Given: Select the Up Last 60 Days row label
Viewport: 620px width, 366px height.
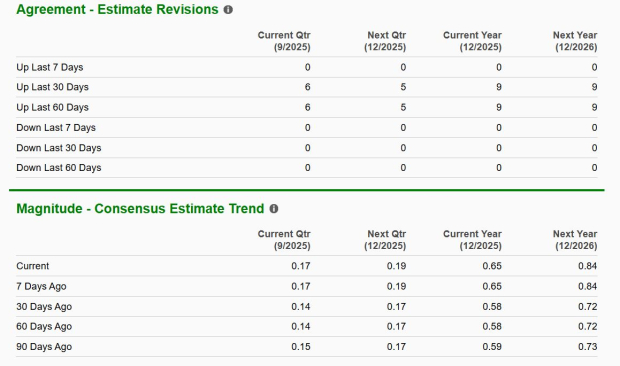Looking at the screenshot, I should coord(53,108).
